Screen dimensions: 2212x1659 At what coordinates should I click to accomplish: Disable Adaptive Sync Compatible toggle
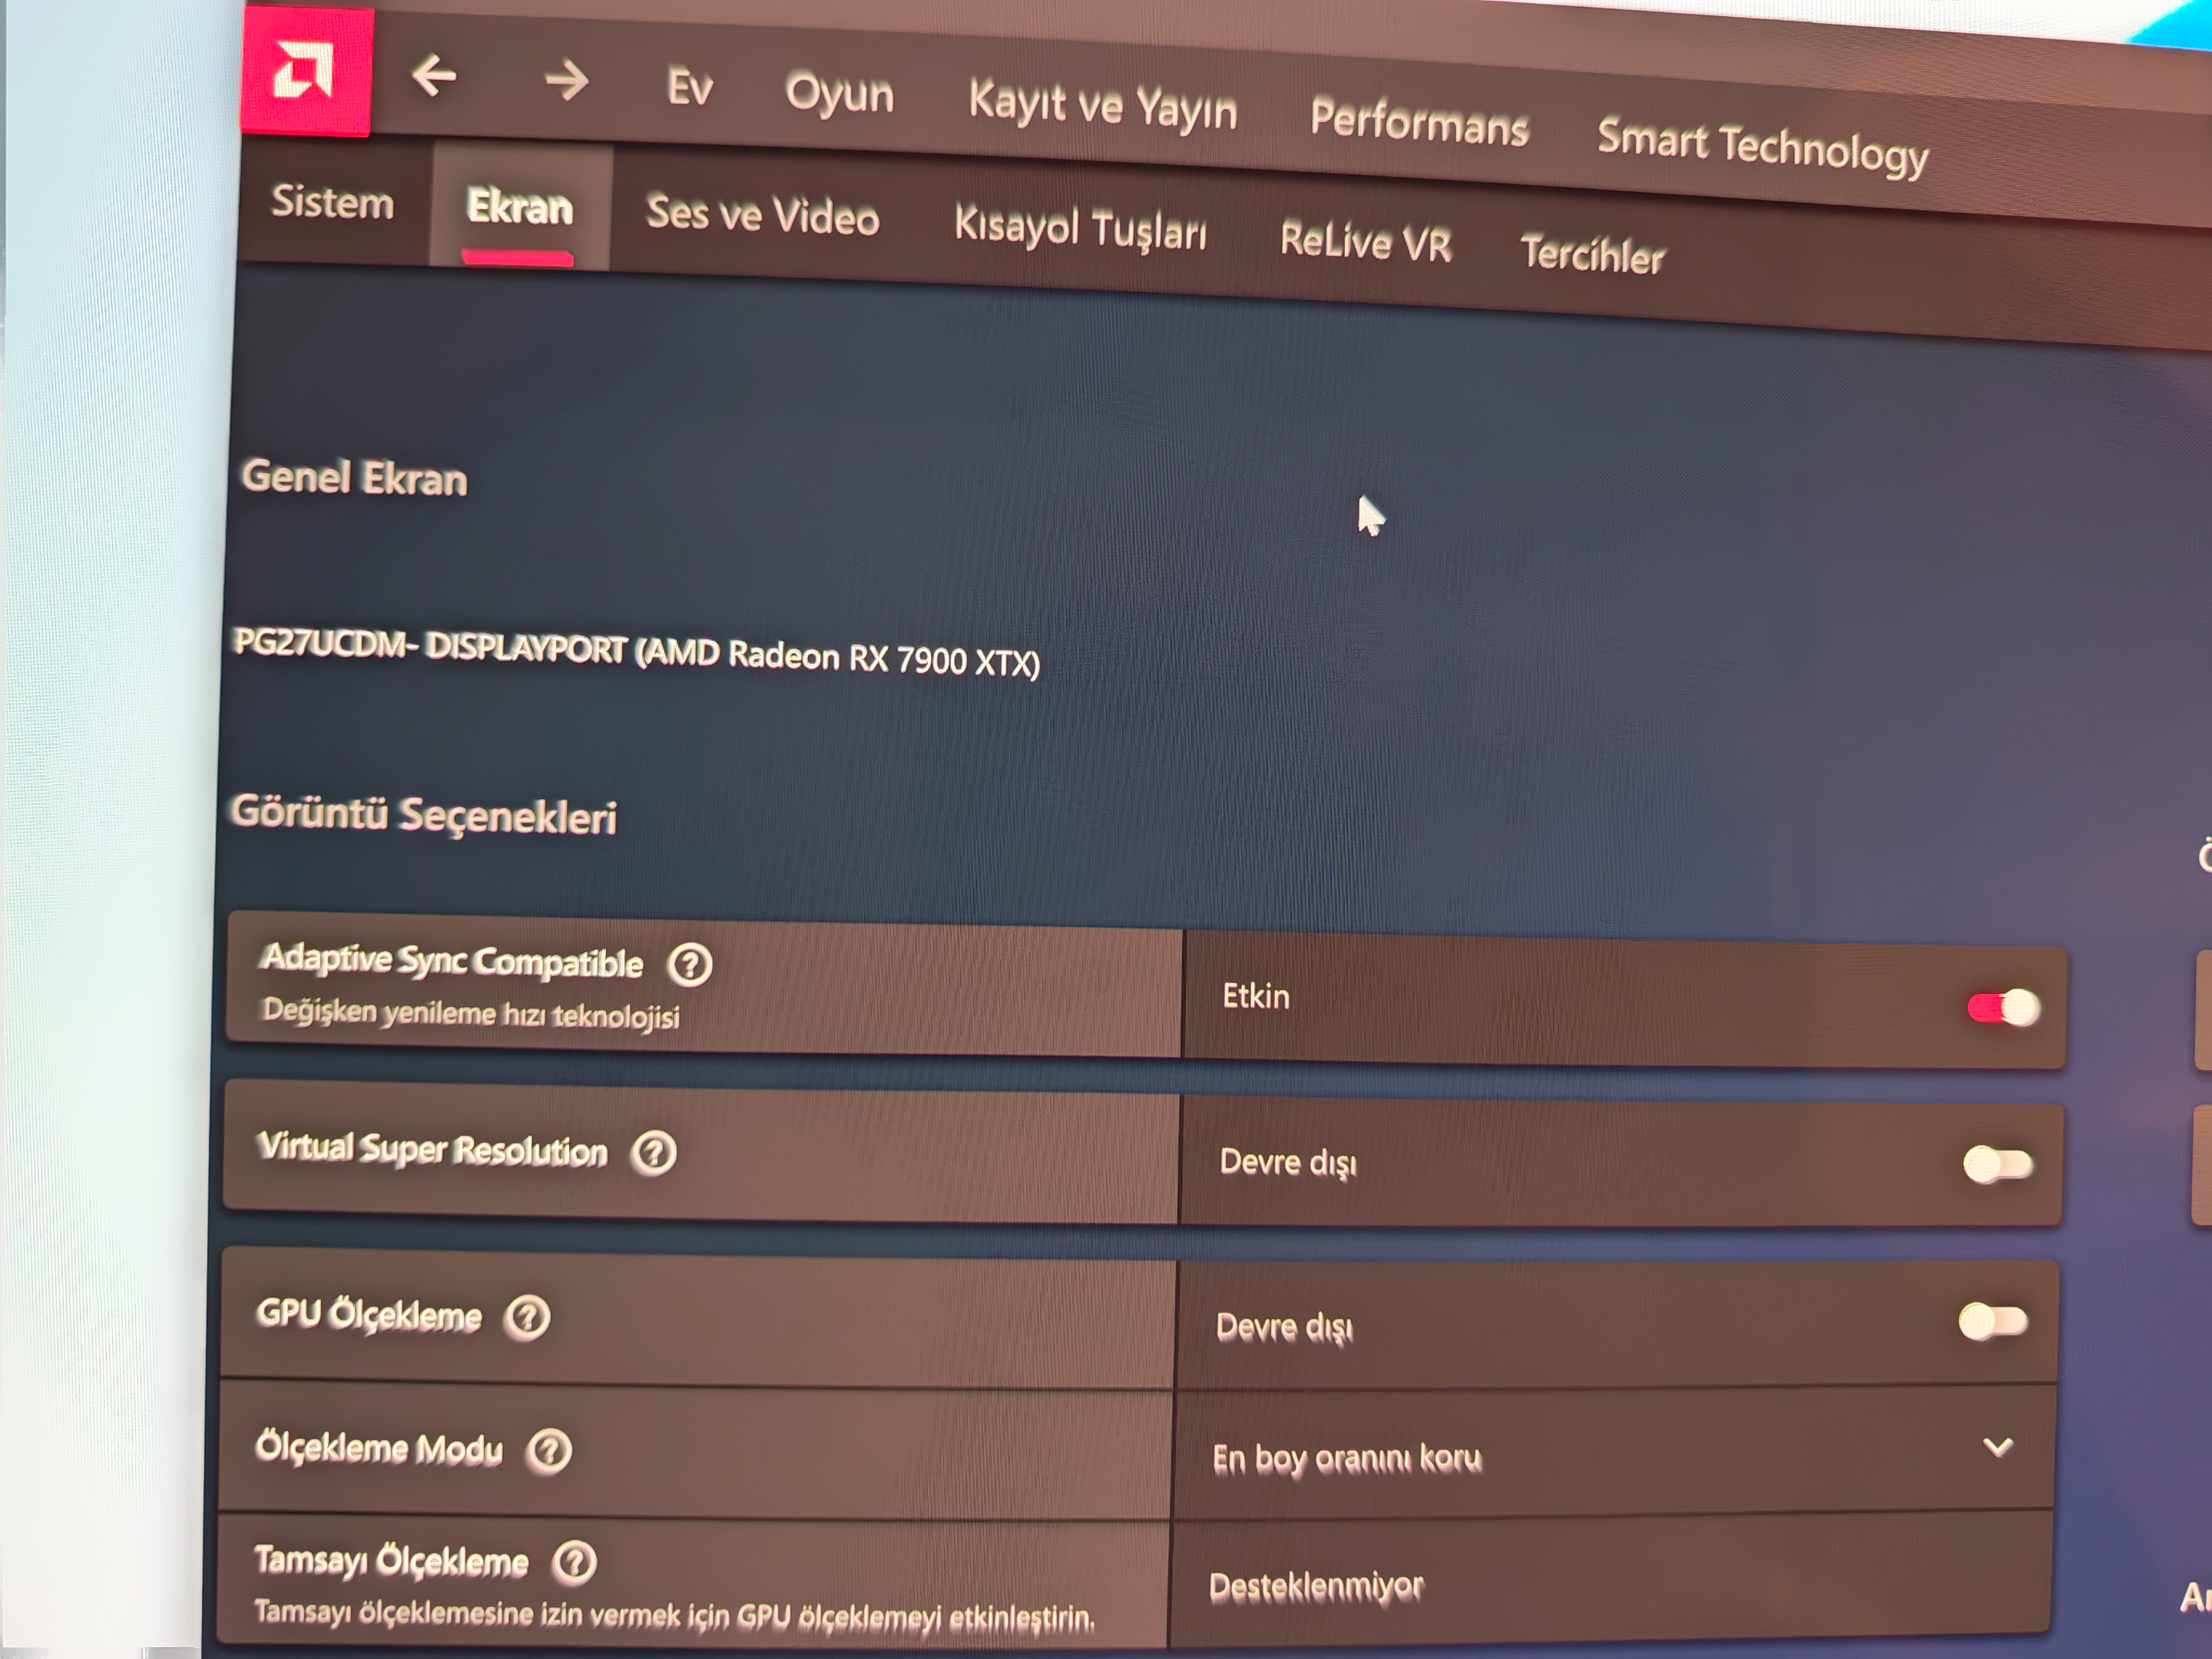click(x=2003, y=1007)
